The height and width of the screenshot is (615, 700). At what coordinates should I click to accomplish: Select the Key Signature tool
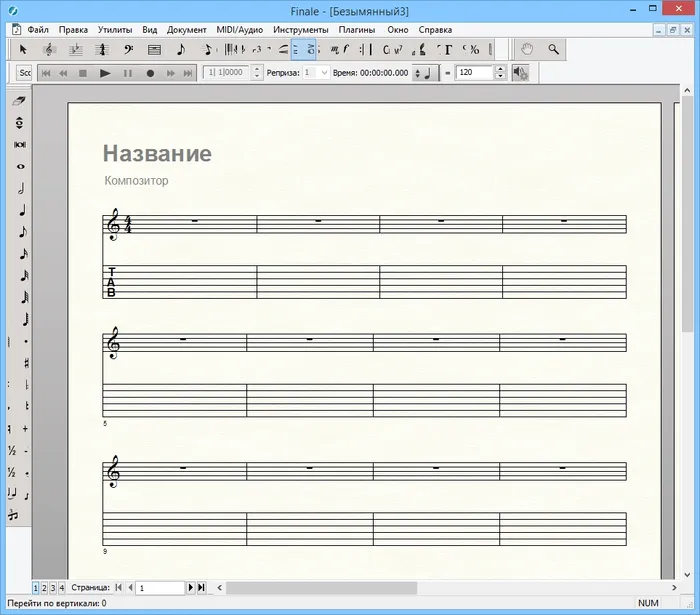[x=75, y=50]
